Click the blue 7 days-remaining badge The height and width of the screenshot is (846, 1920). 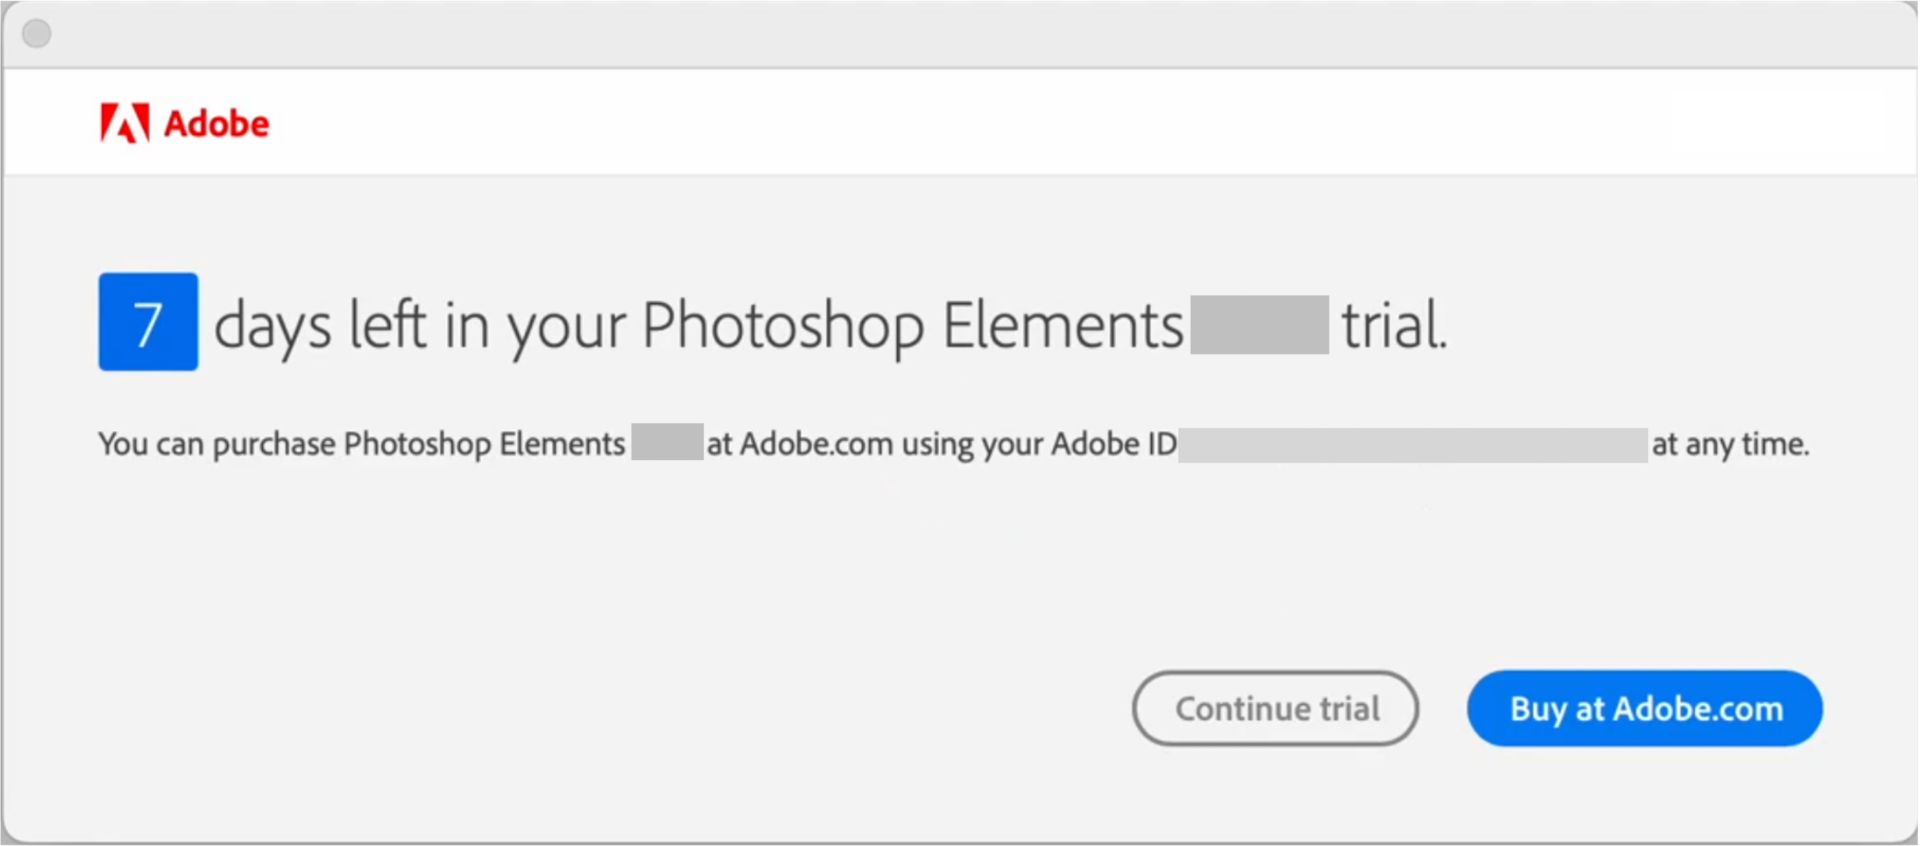148,322
